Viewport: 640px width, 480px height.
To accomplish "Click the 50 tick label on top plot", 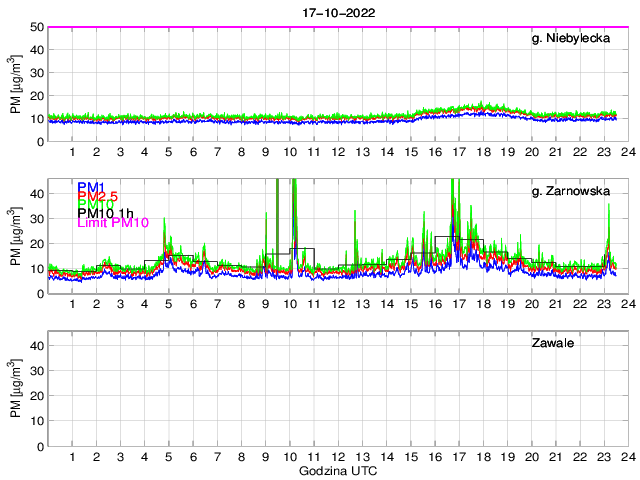I will pyautogui.click(x=36, y=27).
